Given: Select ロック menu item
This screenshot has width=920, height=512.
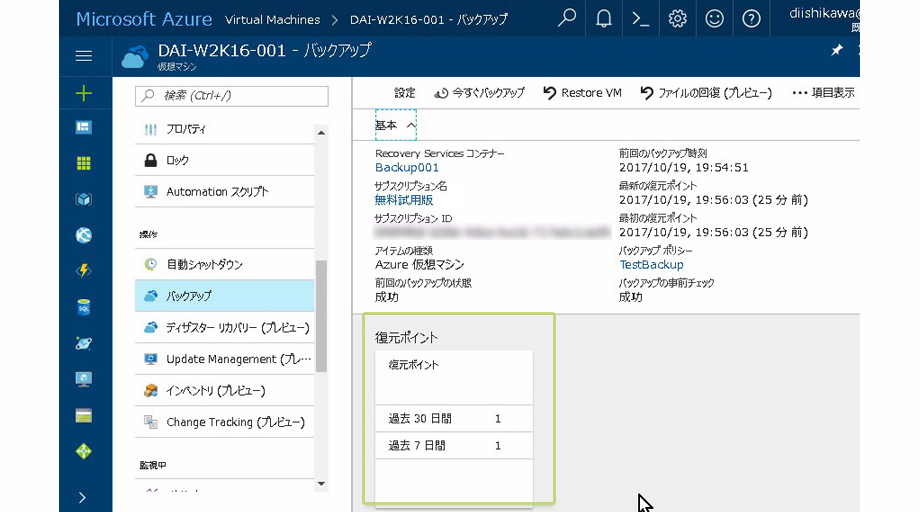Looking at the screenshot, I should pos(225,160).
